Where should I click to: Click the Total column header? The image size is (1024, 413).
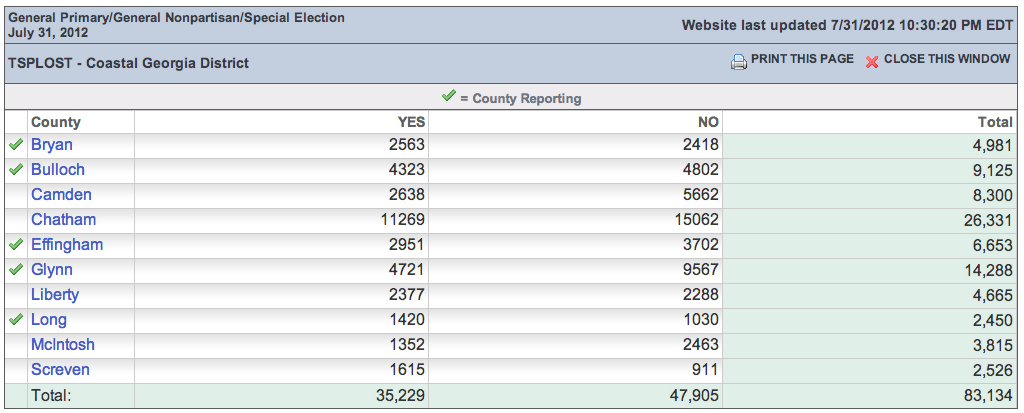coord(995,122)
